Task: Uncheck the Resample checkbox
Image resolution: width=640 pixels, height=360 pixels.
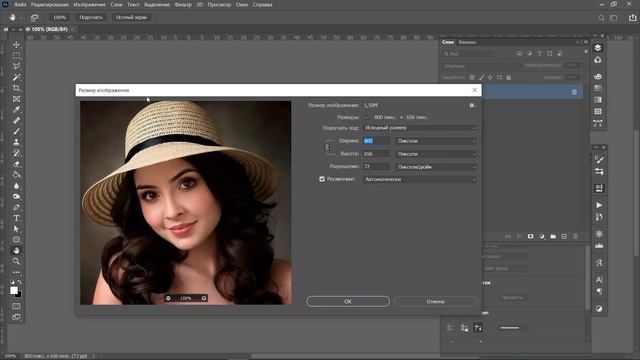Action: [x=322, y=179]
